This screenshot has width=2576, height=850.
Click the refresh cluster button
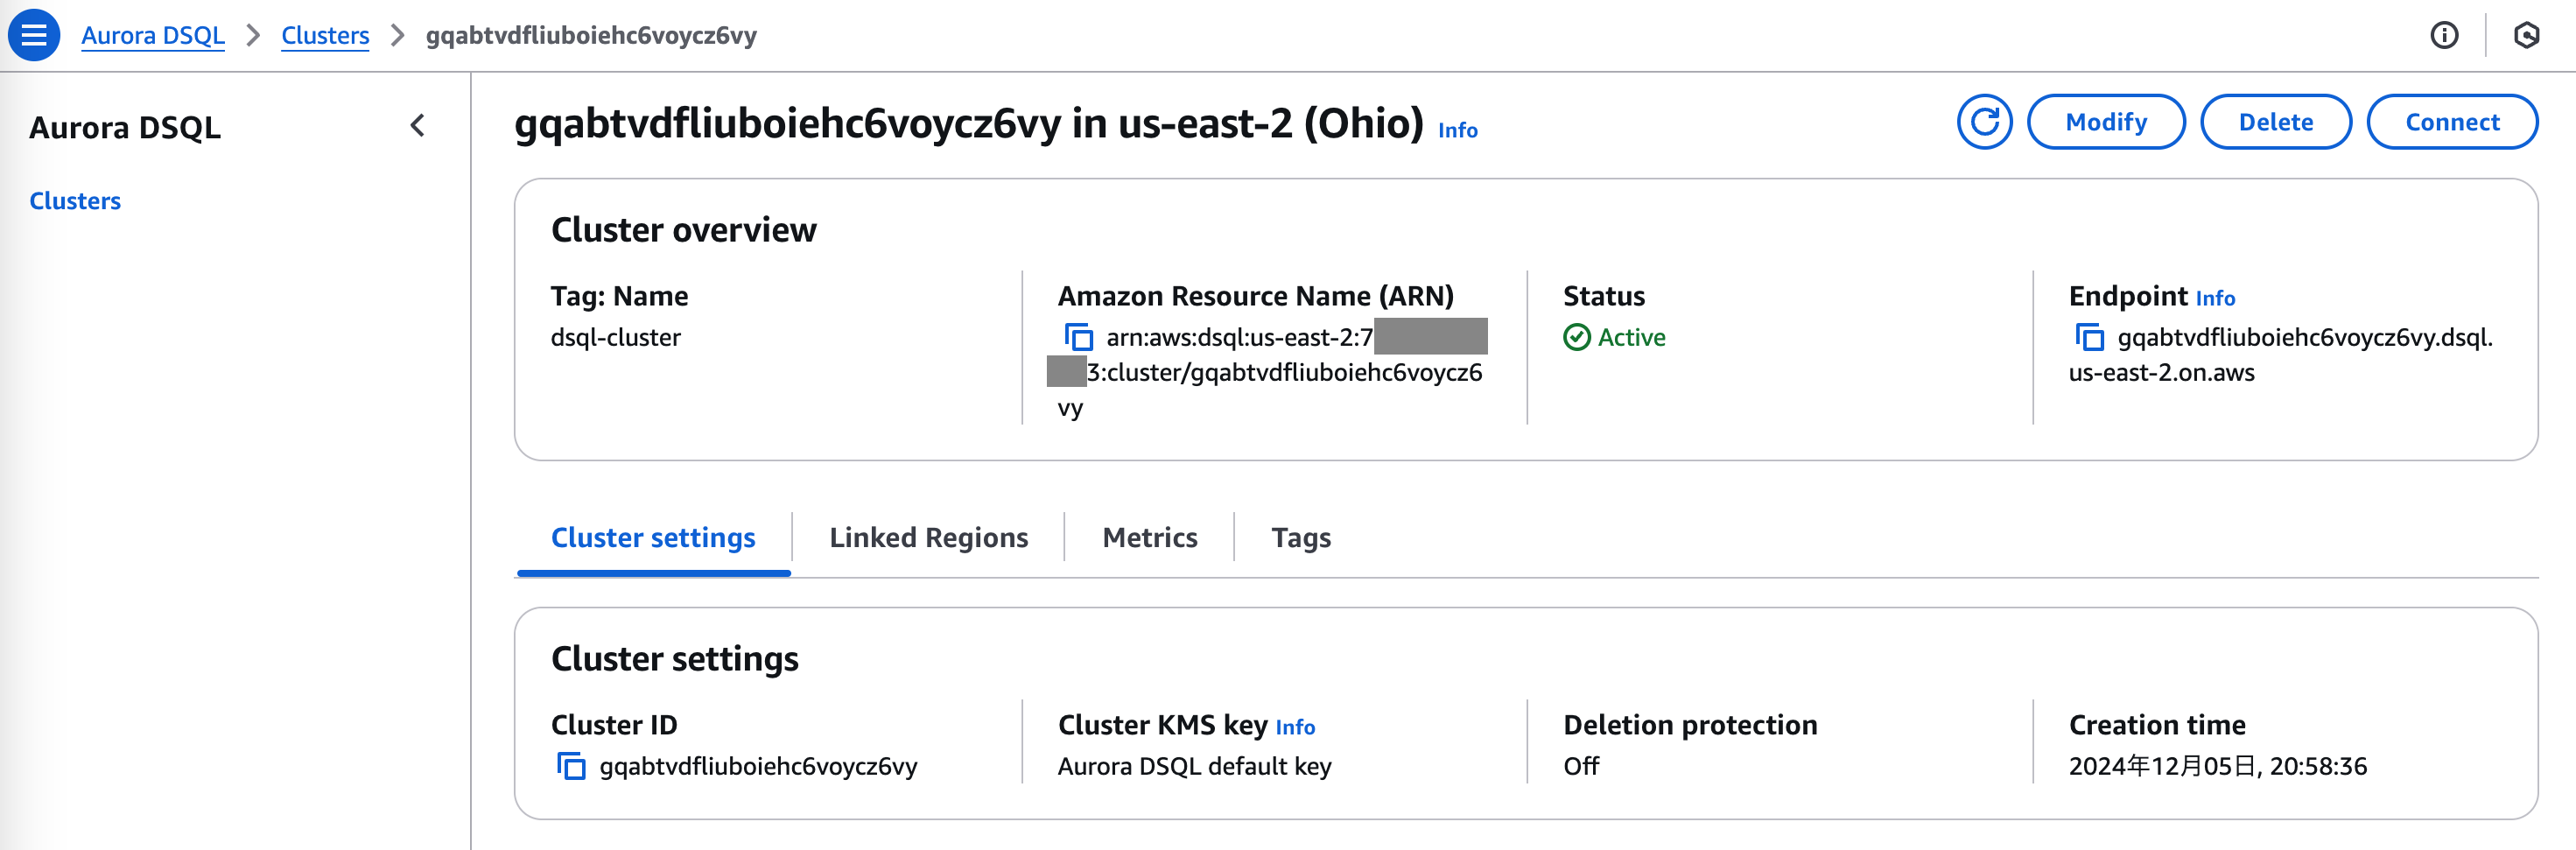[1984, 122]
